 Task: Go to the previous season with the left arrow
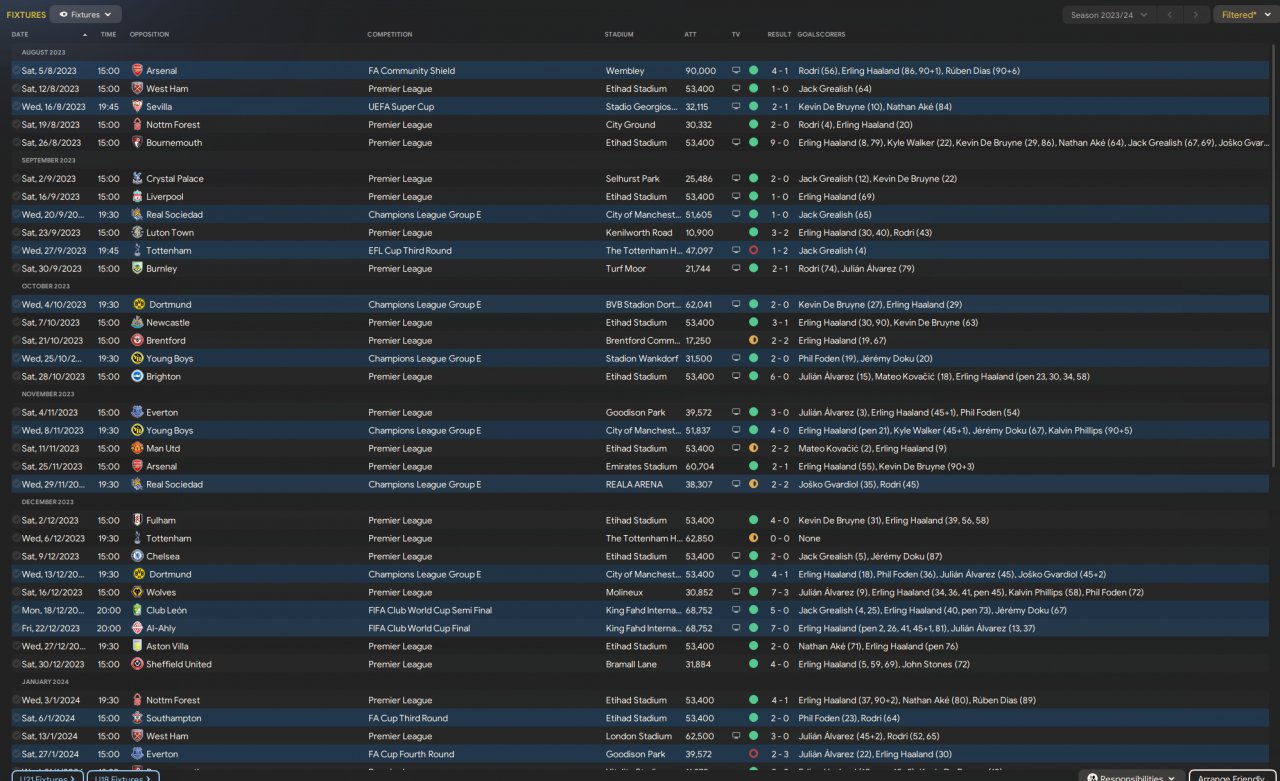click(x=1169, y=15)
